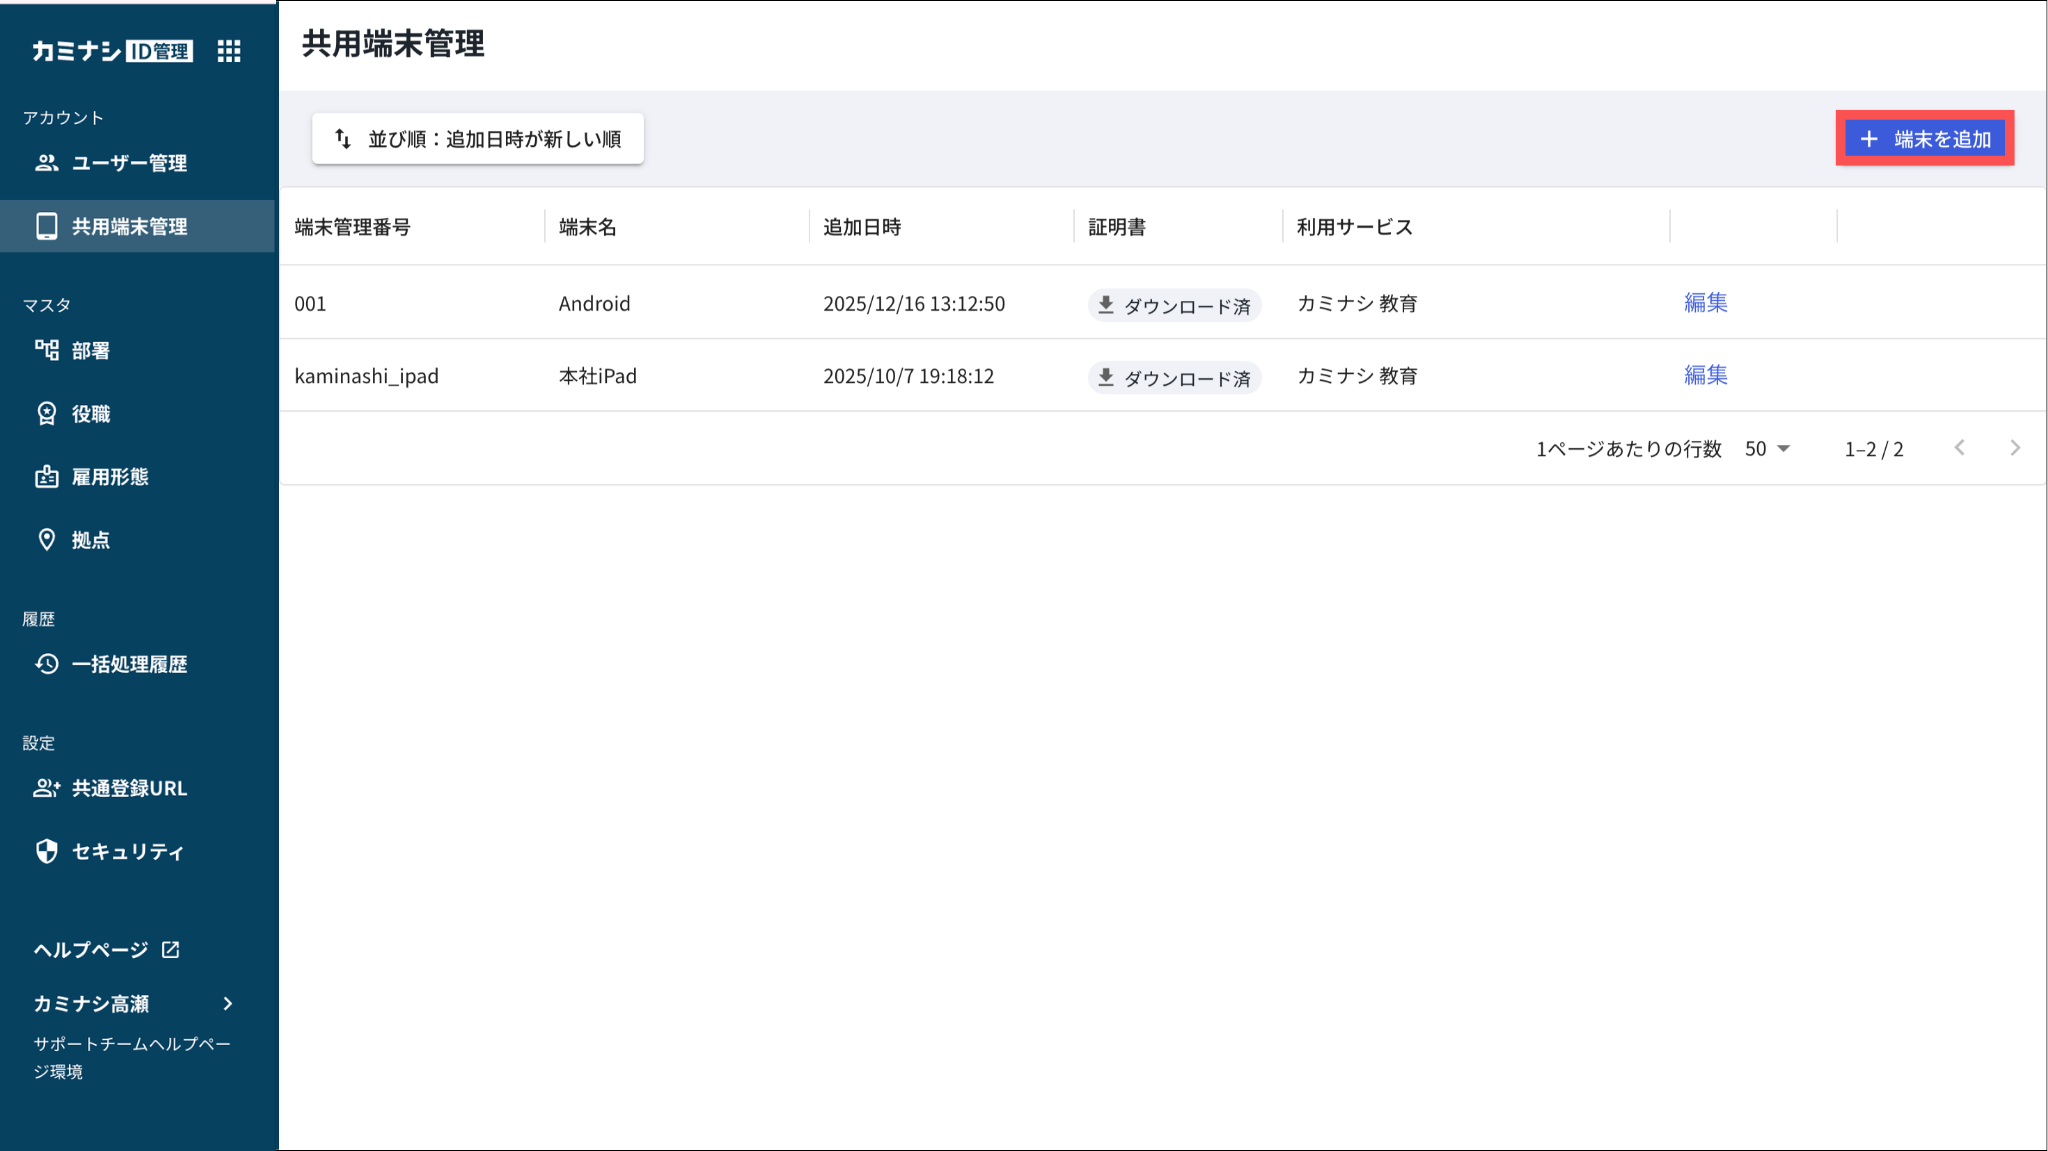This screenshot has height=1151, width=2048.
Task: Select 共用端末管理 in the sidebar
Action: pos(130,227)
